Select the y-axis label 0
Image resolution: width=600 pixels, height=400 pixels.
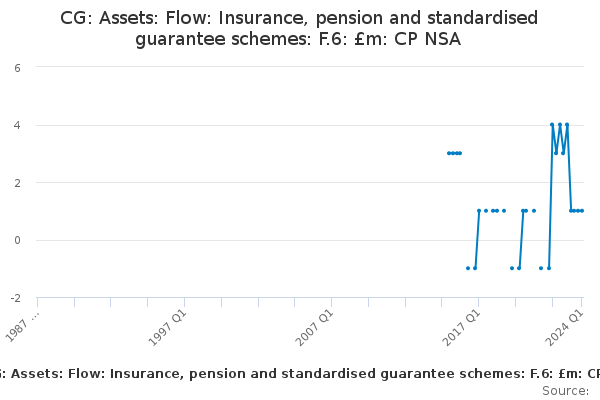(17, 240)
